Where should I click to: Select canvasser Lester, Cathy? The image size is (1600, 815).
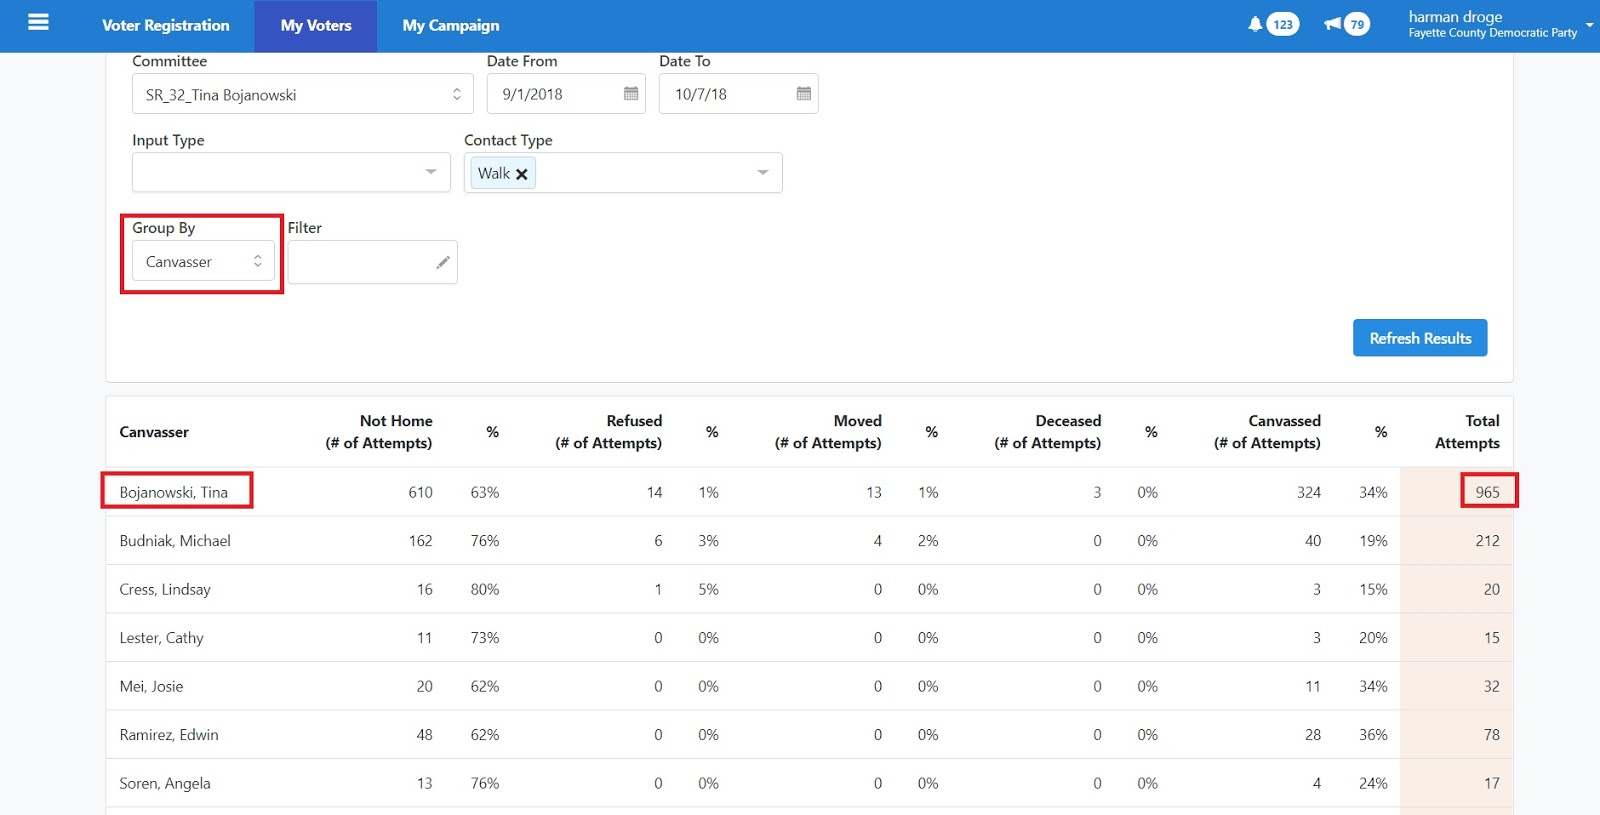click(x=161, y=638)
